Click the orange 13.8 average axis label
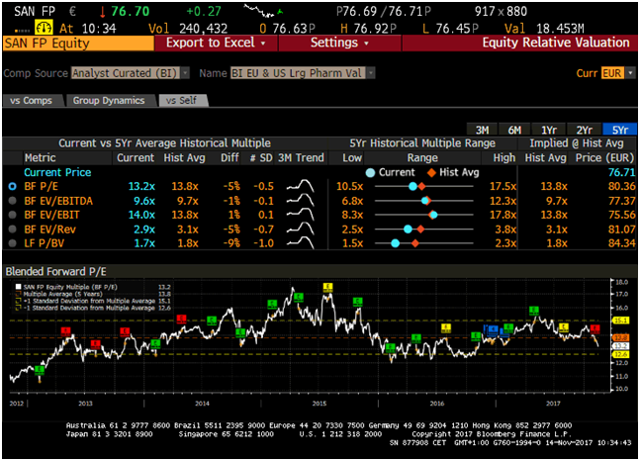Screen dimensions: 640x461 tap(620, 337)
